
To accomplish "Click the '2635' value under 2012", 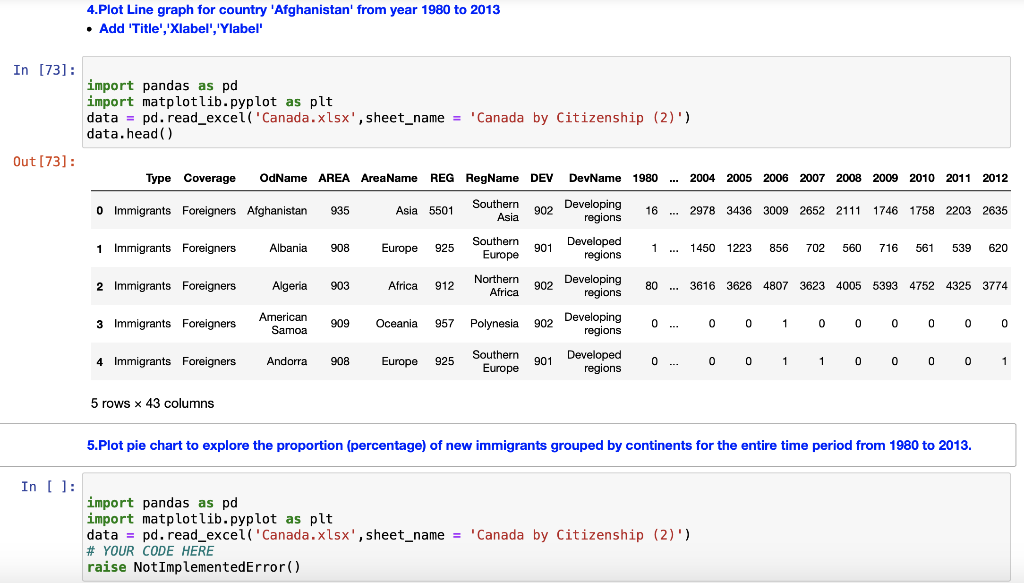I will click(995, 211).
